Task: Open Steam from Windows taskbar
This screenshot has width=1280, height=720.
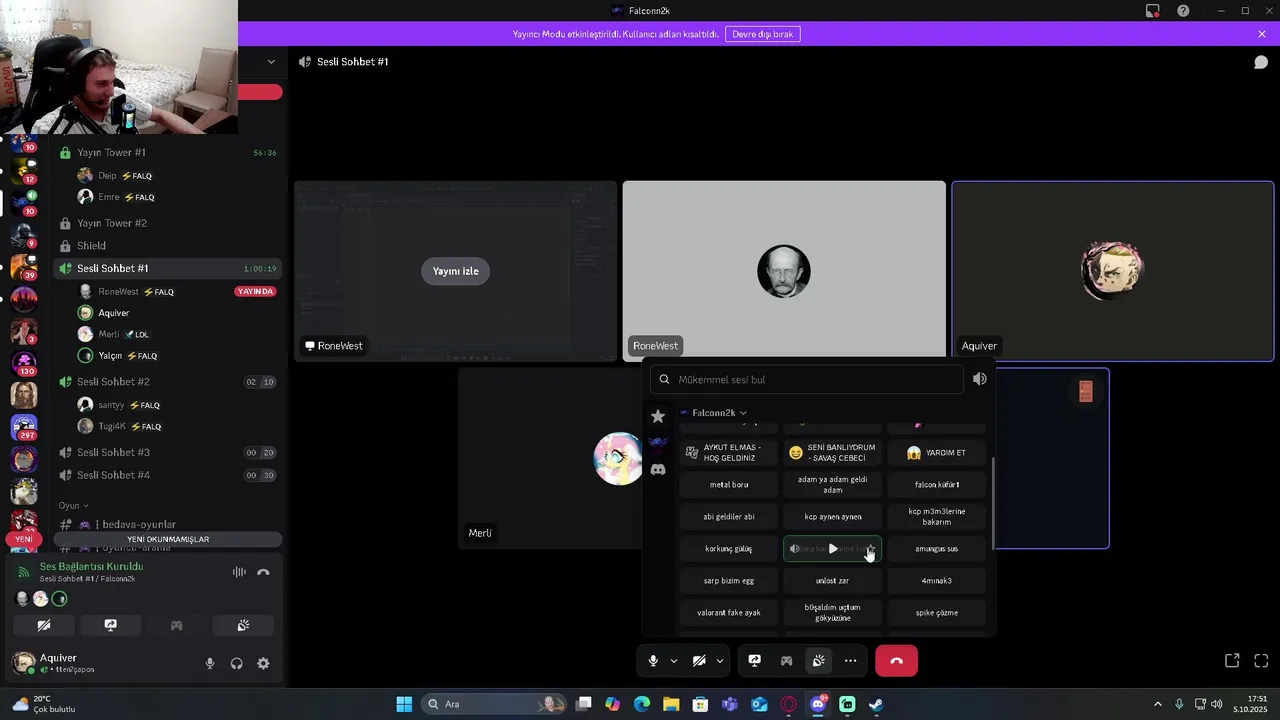Action: [x=876, y=704]
